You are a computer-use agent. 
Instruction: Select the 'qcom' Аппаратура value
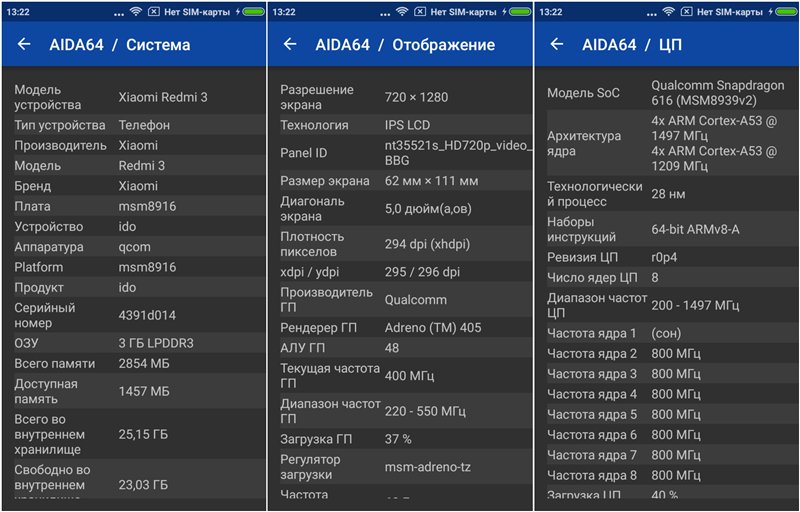(x=134, y=247)
